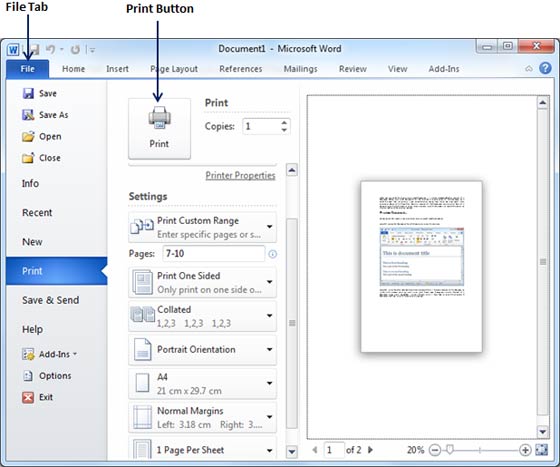Minimize the ribbon with the caret icon
The height and width of the screenshot is (467, 560).
pyautogui.click(x=529, y=69)
